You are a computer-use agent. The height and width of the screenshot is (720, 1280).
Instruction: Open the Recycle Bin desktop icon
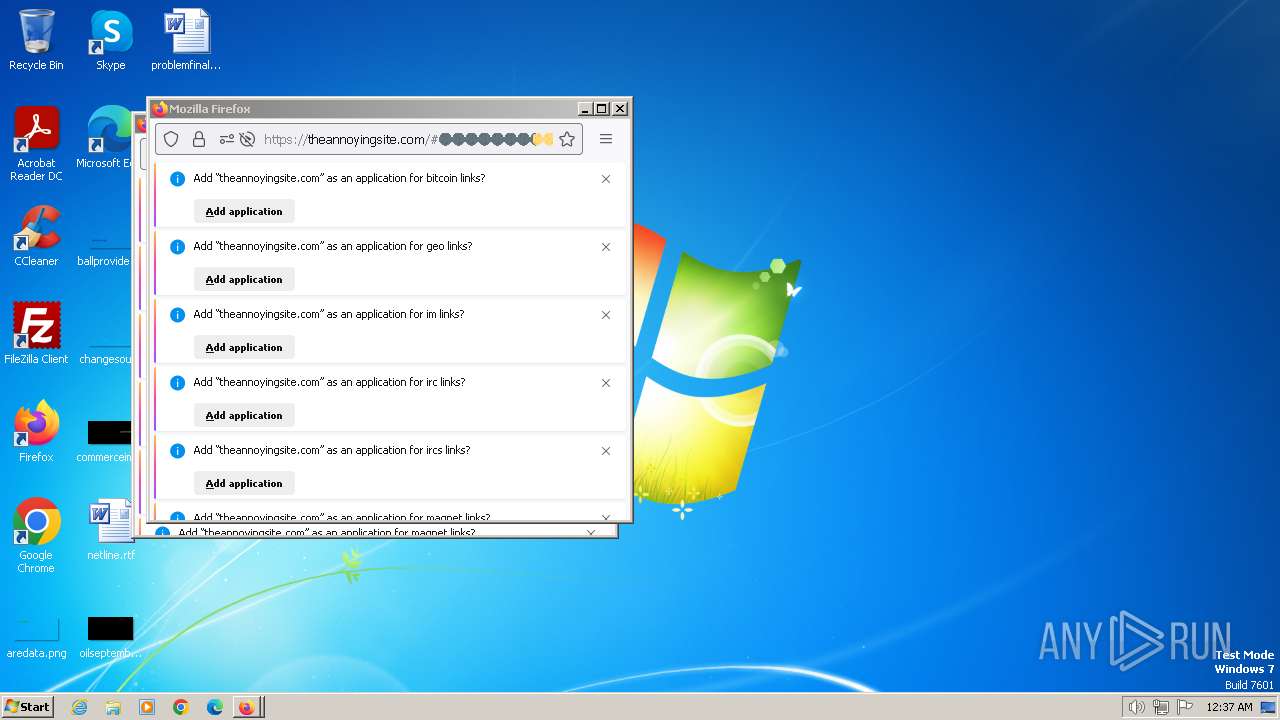coord(36,40)
